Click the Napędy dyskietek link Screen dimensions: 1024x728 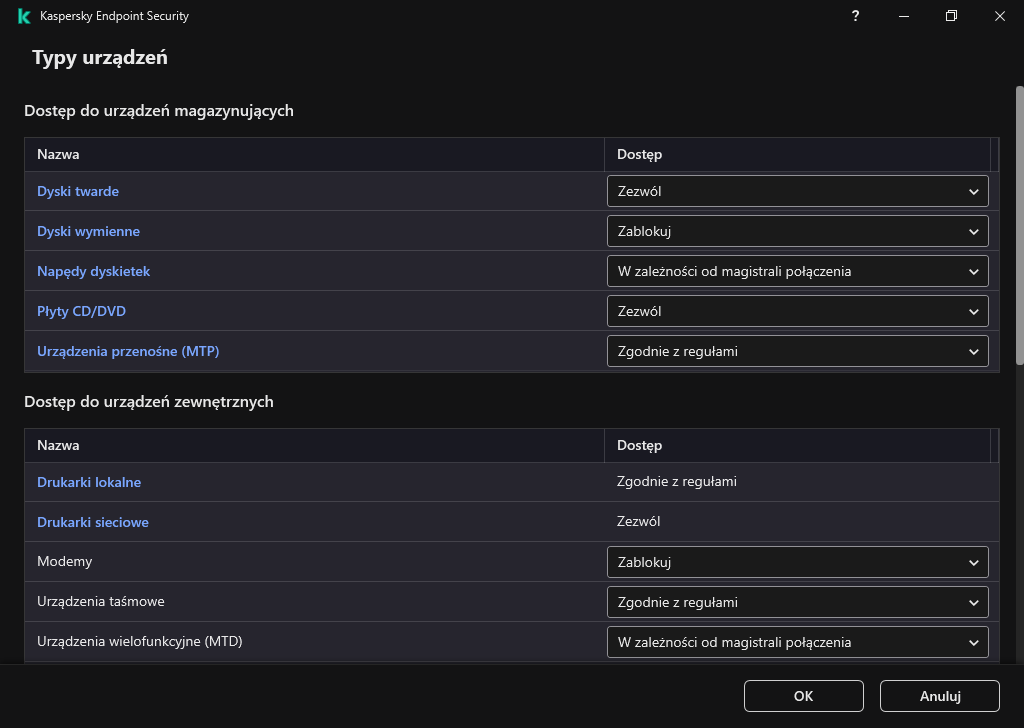tap(93, 271)
